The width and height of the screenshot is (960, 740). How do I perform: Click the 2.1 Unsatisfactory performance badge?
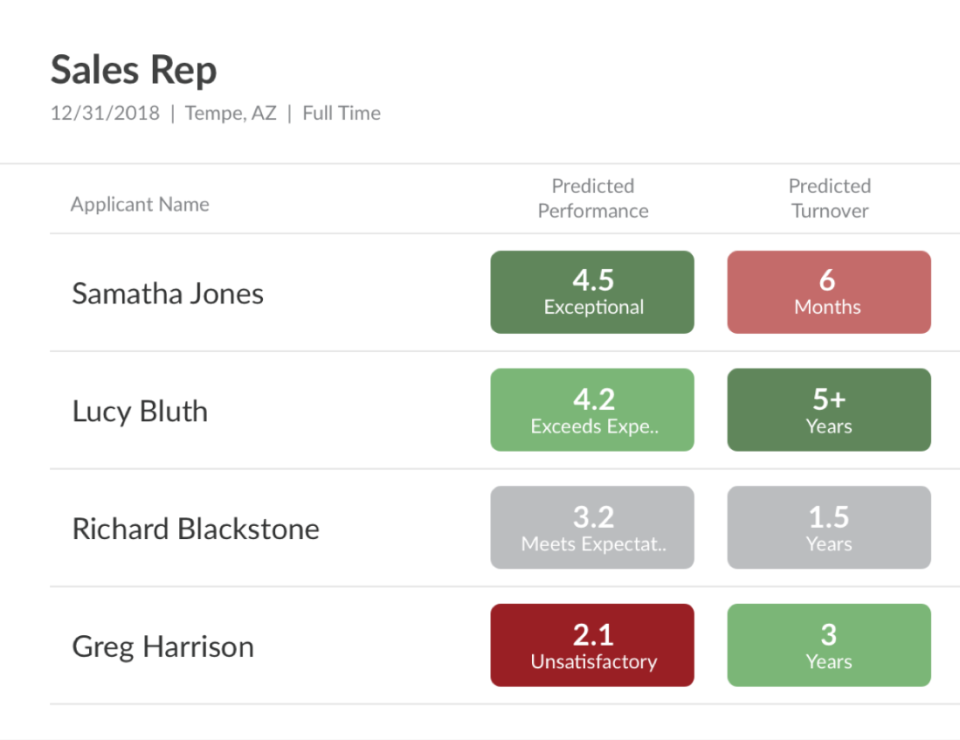coord(592,645)
